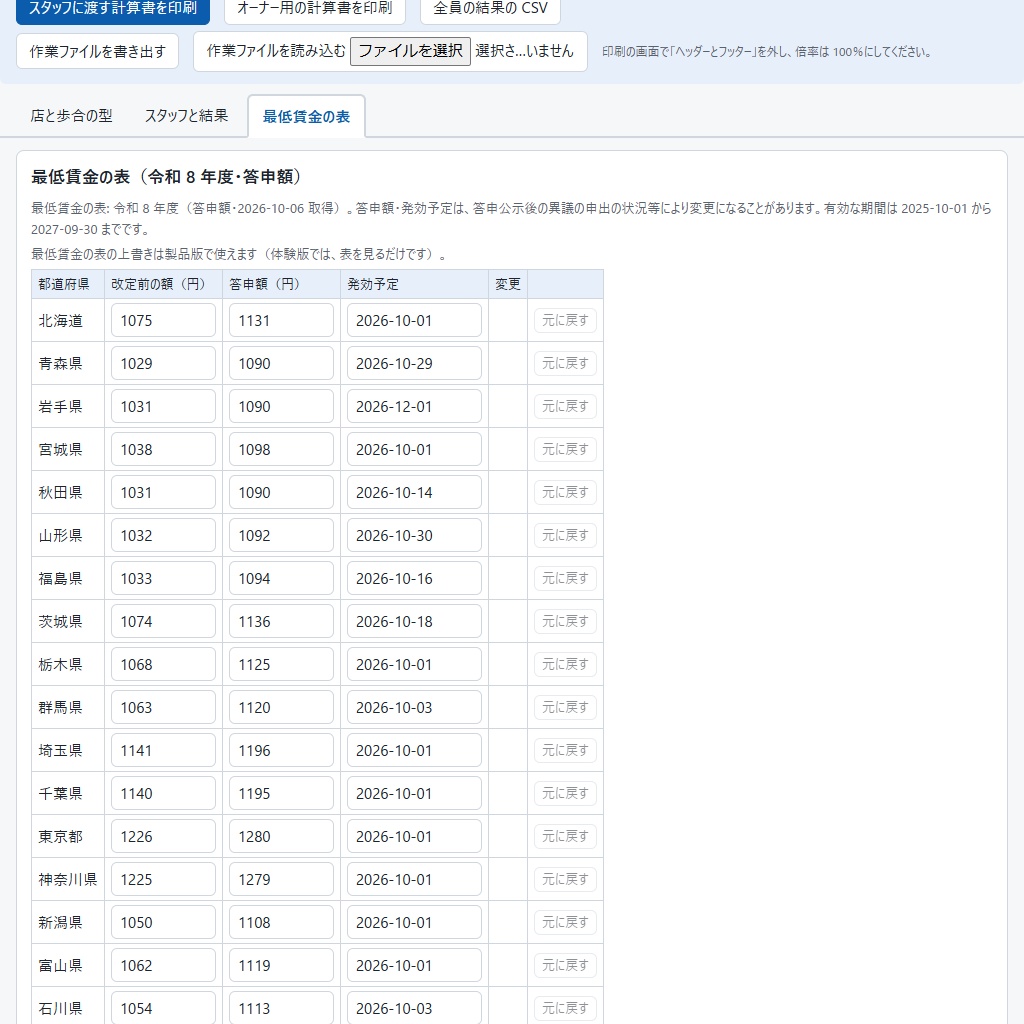Click 群馬県 改定前の額 field 1063
This screenshot has width=1024, height=1024.
pyautogui.click(x=163, y=707)
